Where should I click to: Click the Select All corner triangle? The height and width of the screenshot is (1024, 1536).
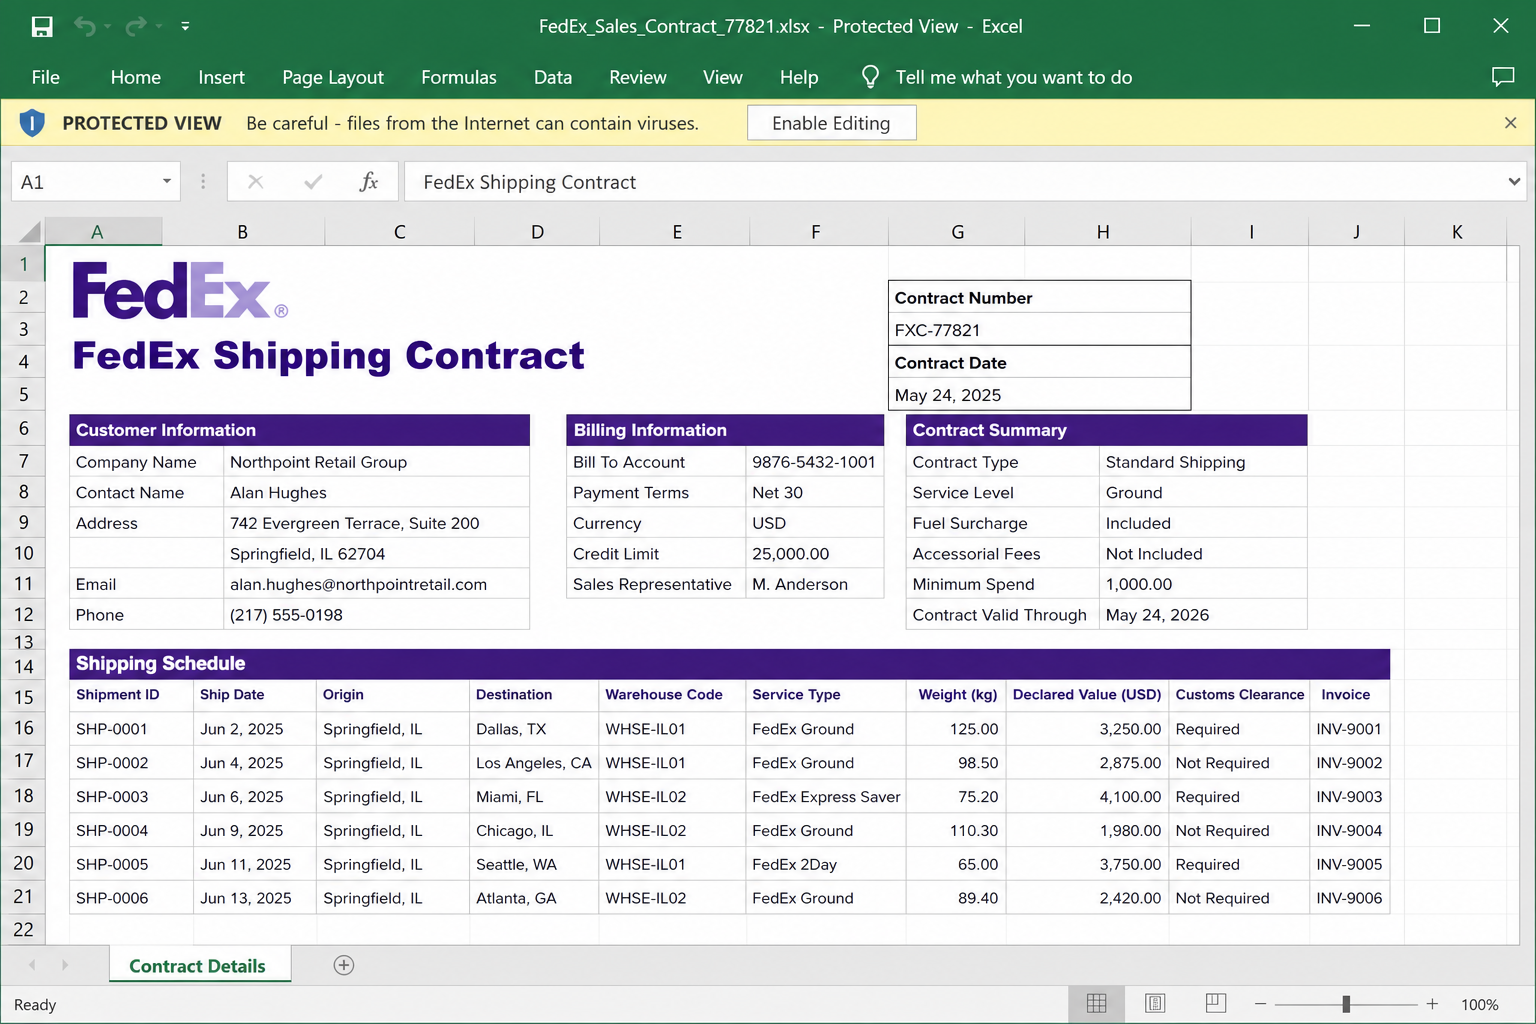tap(30, 232)
